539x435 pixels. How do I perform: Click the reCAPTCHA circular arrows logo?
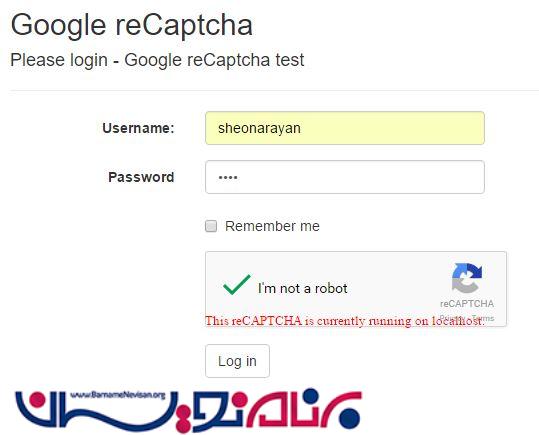tap(466, 278)
